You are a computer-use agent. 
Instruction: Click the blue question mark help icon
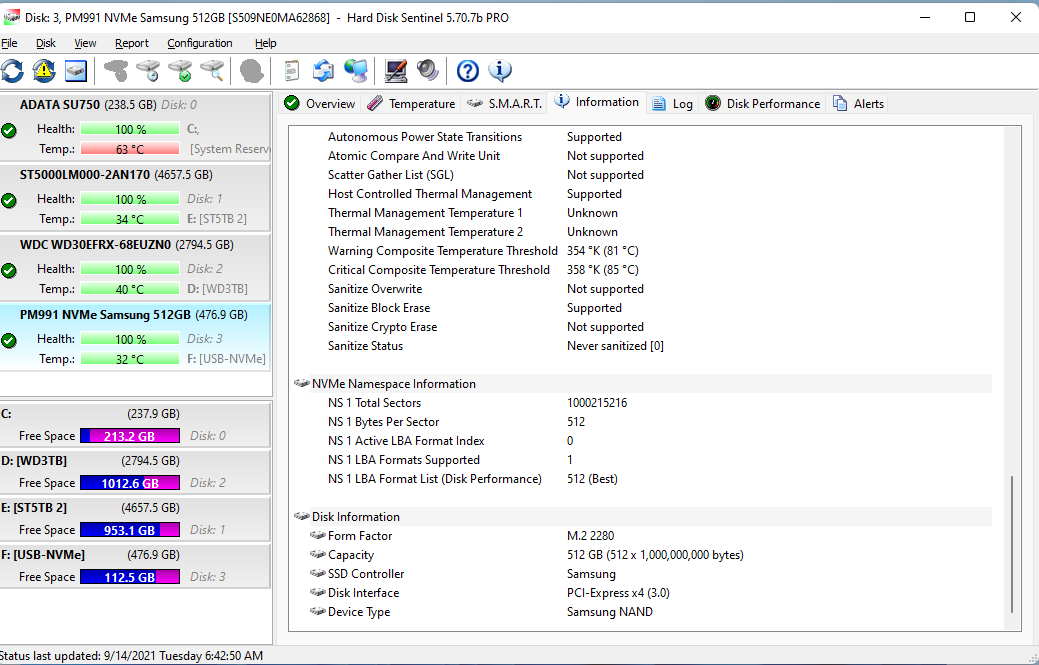(x=468, y=71)
